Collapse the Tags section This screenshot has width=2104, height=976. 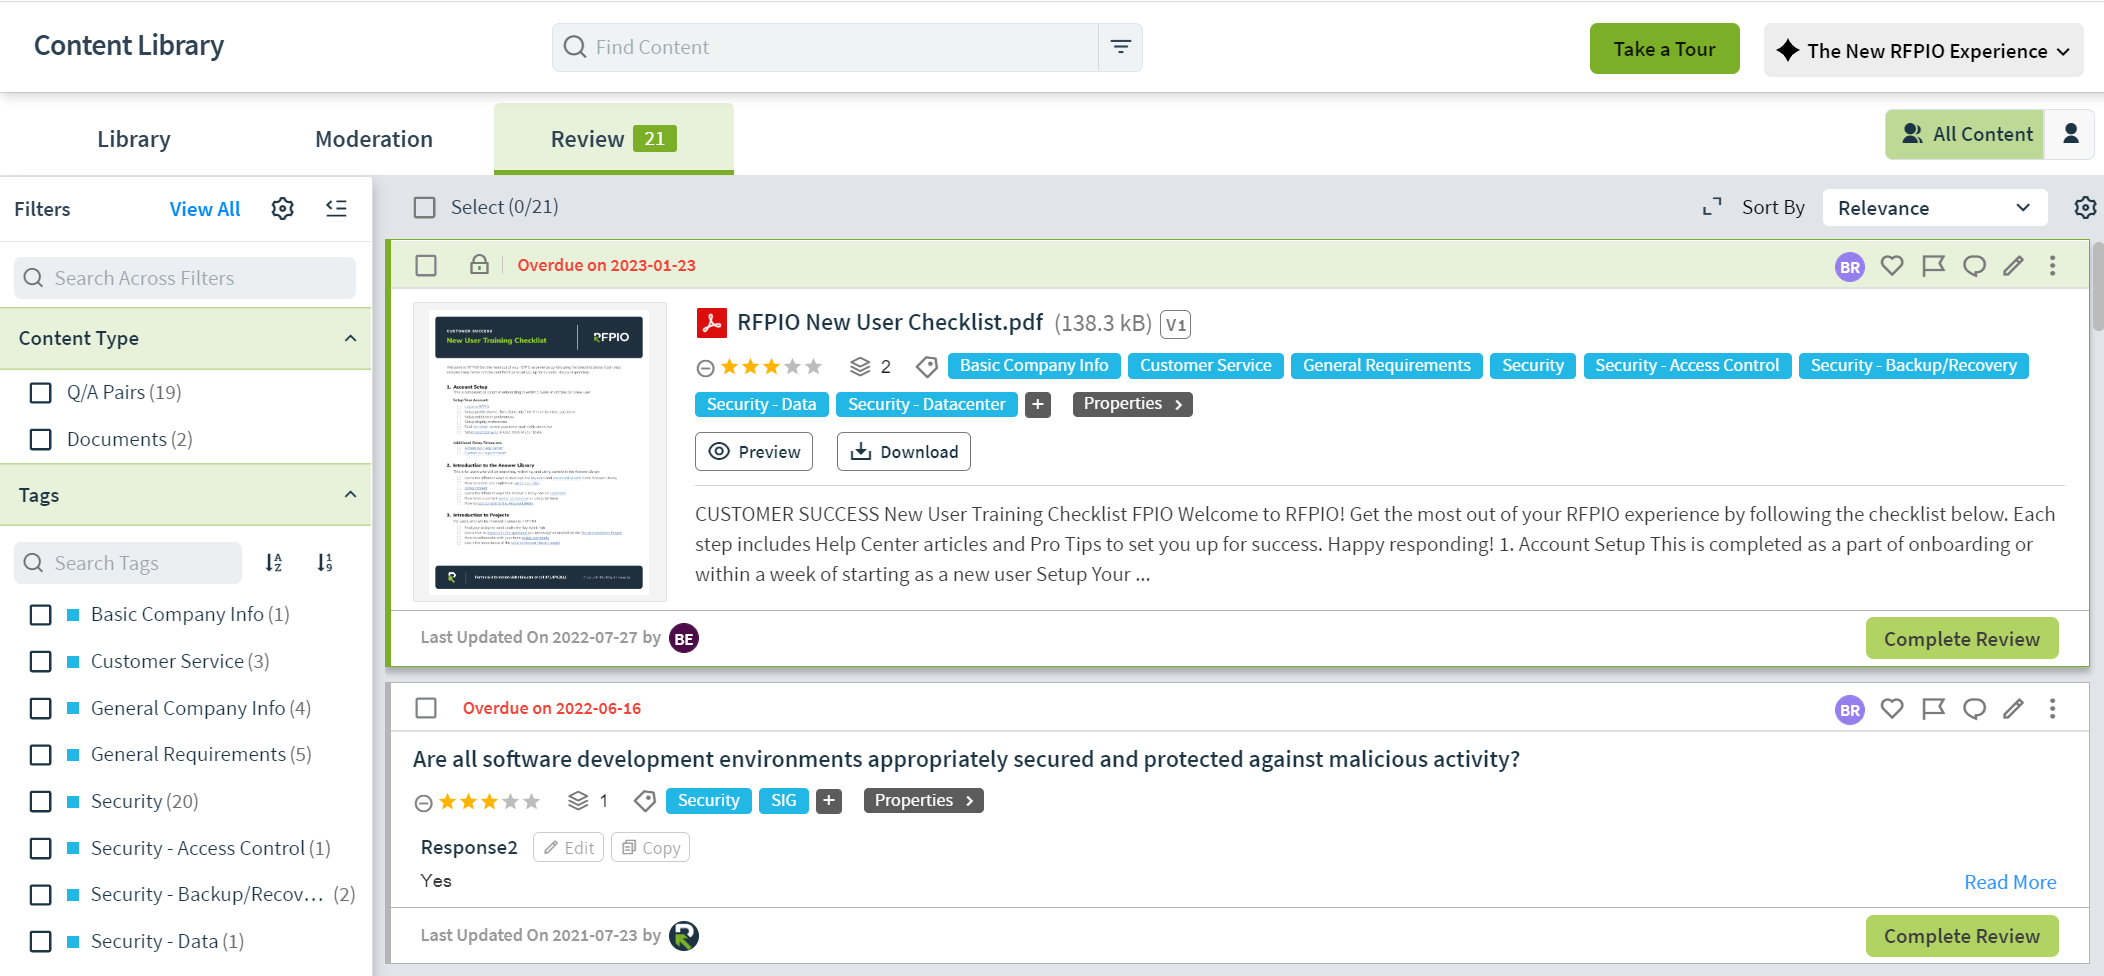(x=350, y=494)
